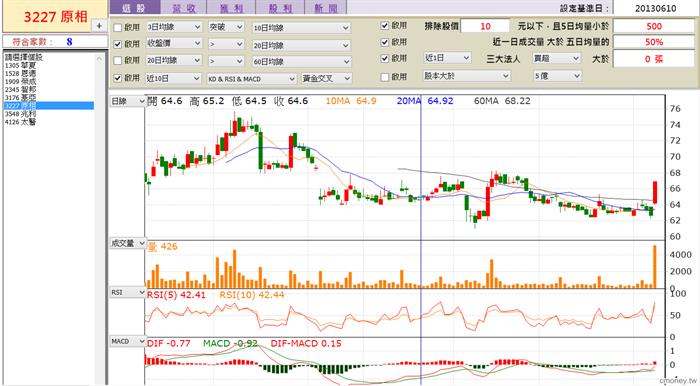Click the 三大法人 field showing 0 張
The image size is (700, 386).
click(654, 59)
